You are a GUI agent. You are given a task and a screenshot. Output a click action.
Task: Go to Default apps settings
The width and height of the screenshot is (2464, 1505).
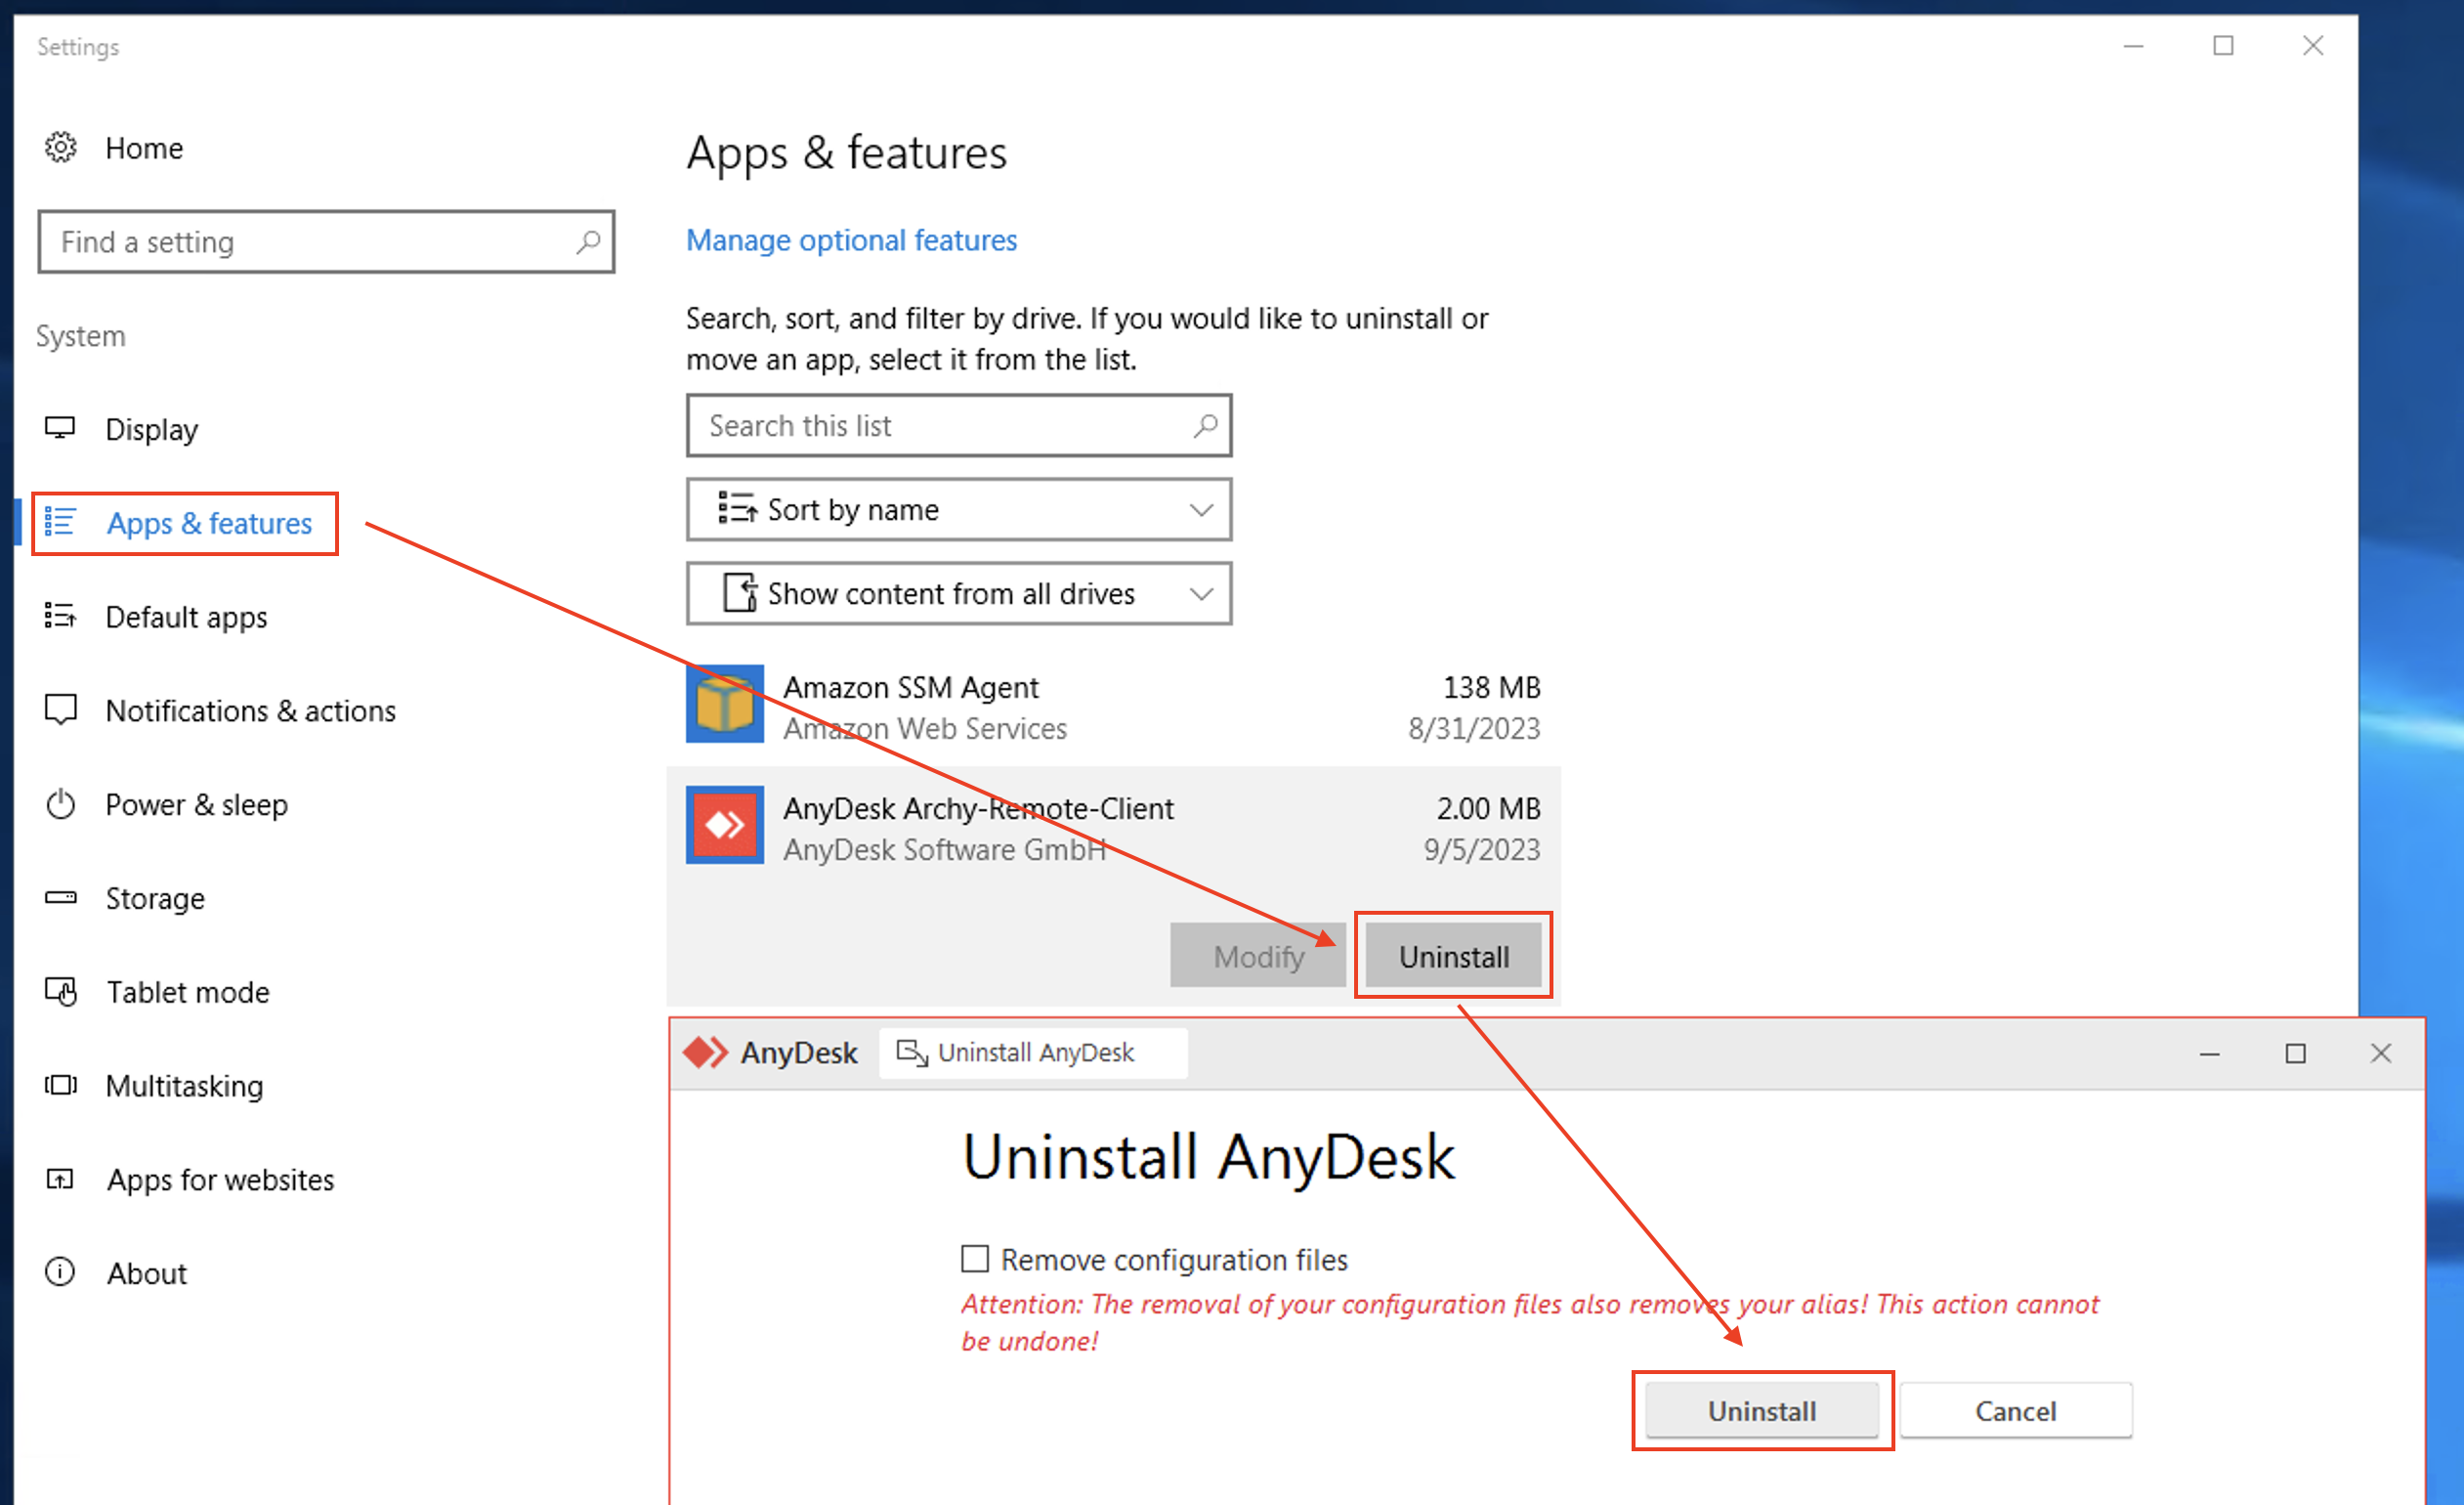pyautogui.click(x=186, y=617)
